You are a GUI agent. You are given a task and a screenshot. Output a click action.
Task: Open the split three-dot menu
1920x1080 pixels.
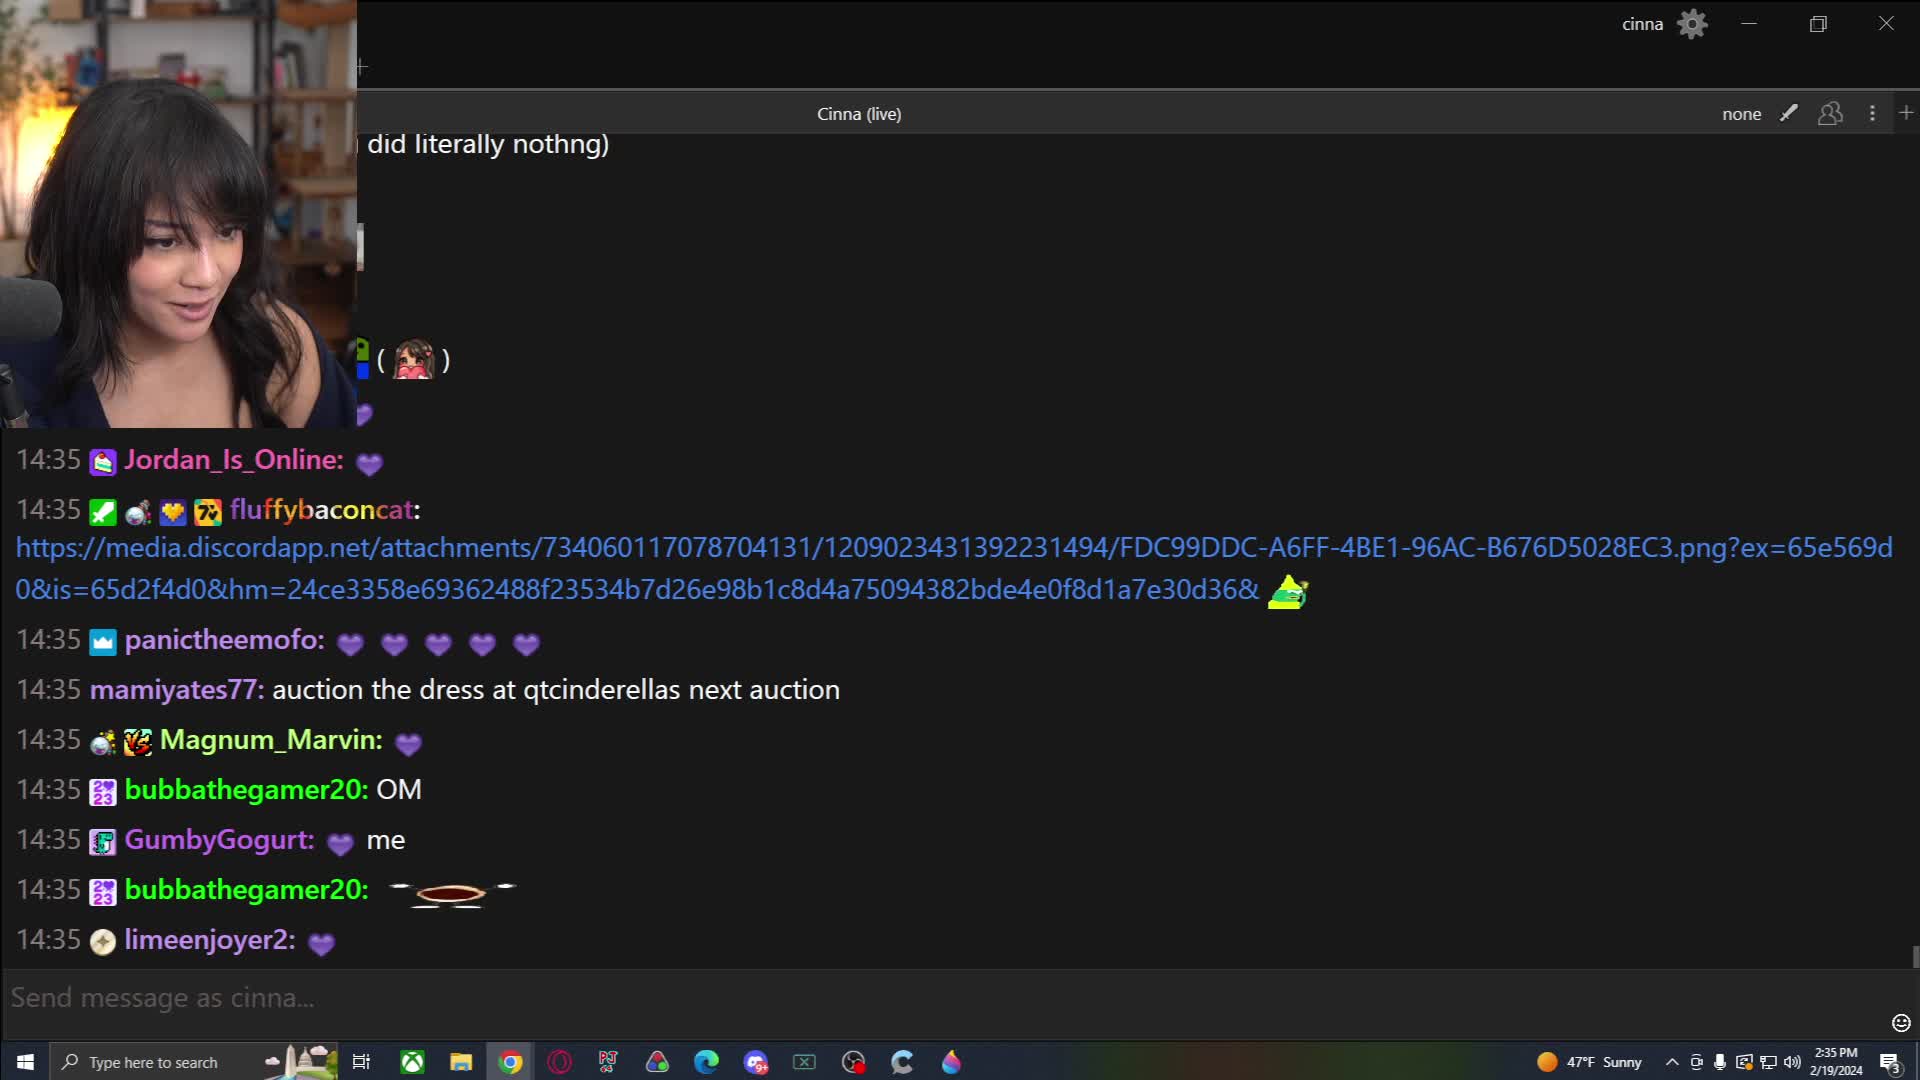1872,113
